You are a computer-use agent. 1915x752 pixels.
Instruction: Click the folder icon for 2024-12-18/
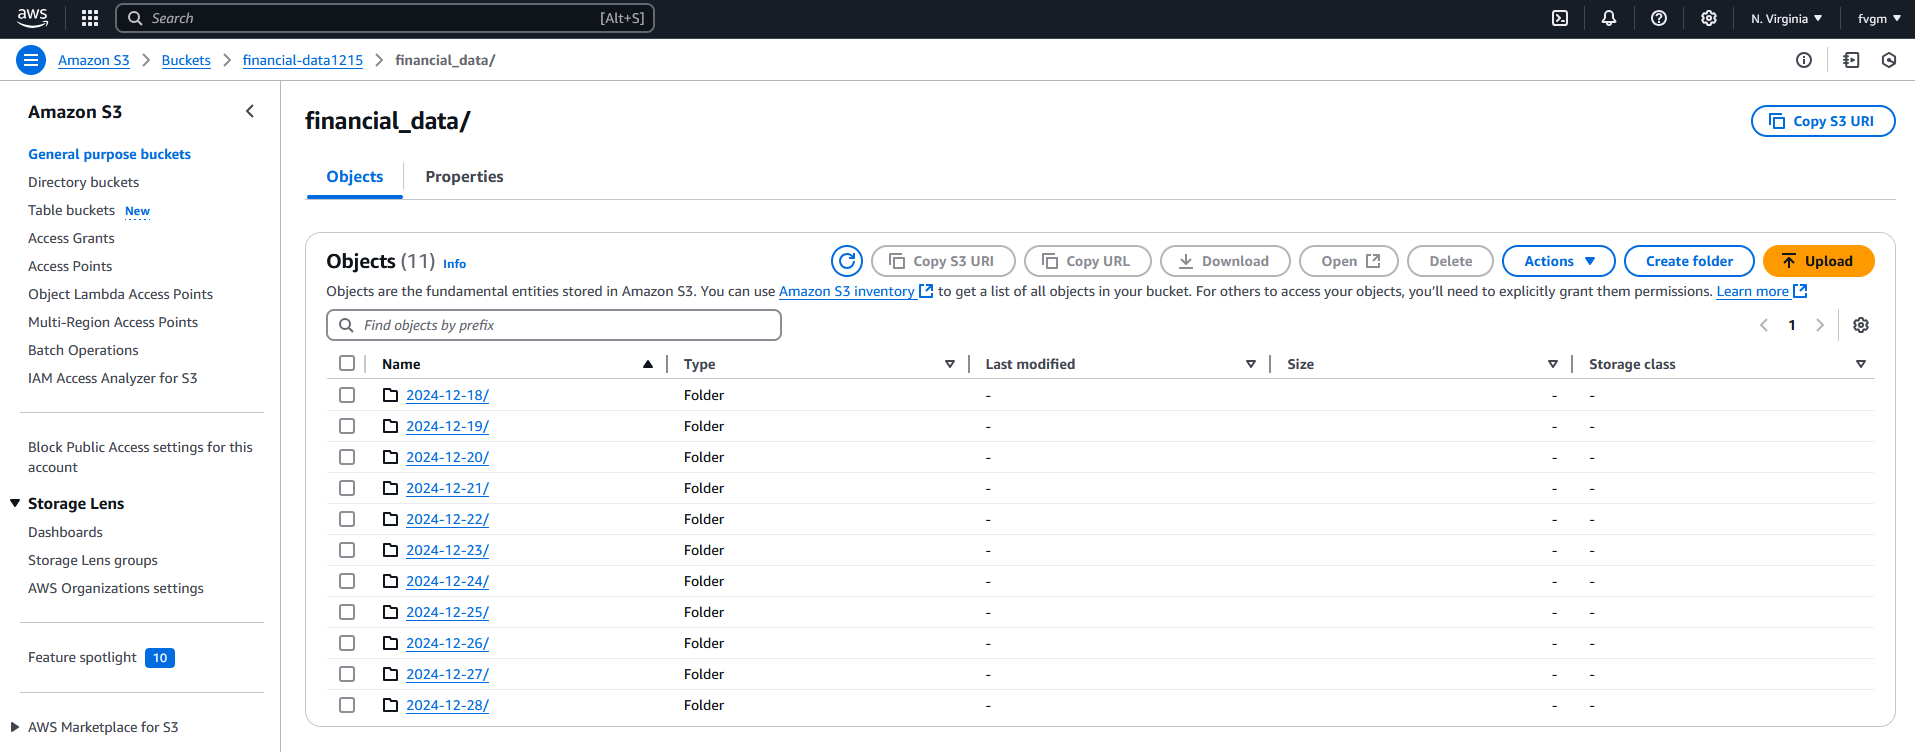click(x=391, y=395)
